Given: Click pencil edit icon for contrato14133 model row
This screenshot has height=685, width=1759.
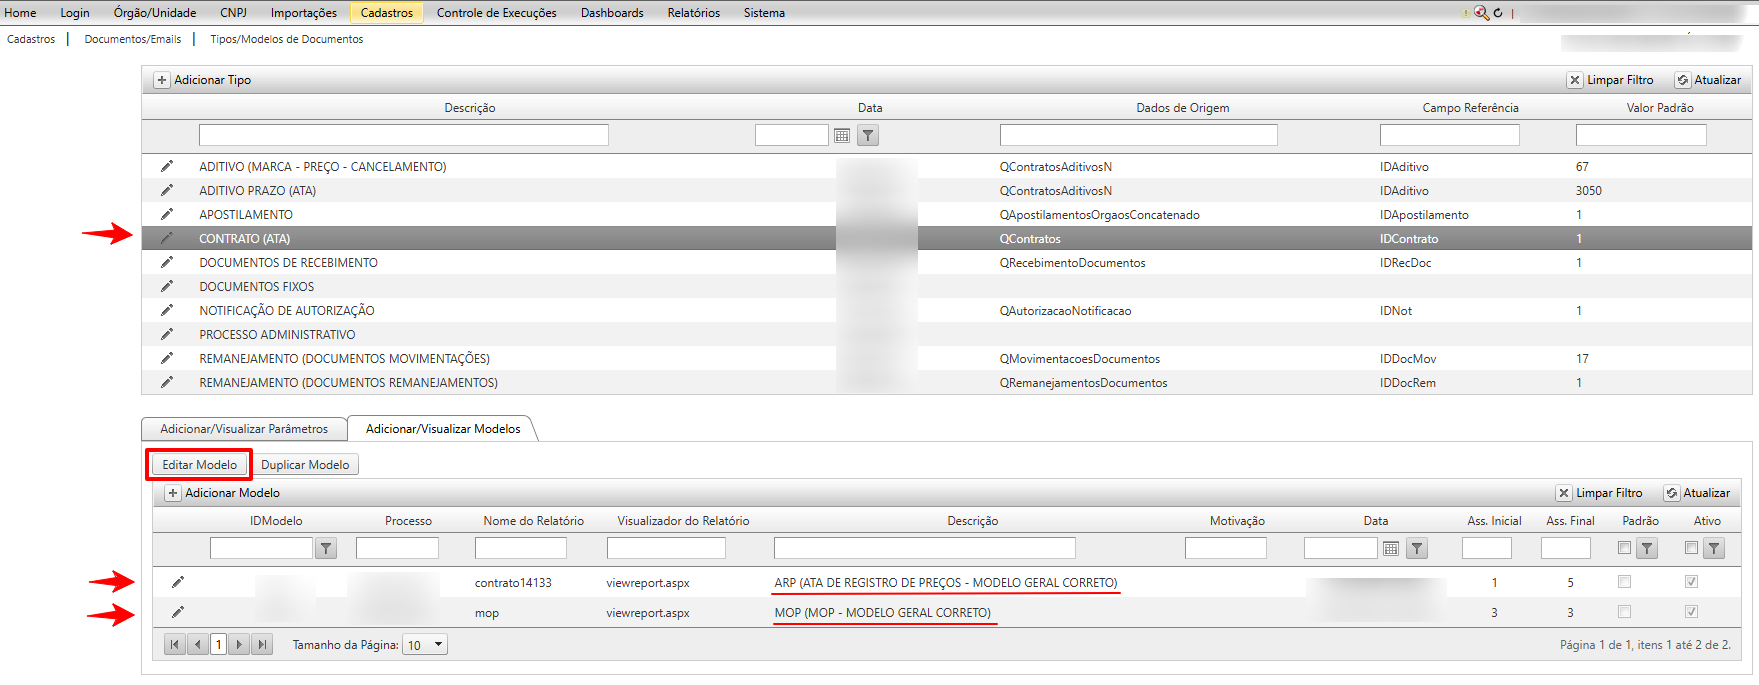Looking at the screenshot, I should coord(178,582).
